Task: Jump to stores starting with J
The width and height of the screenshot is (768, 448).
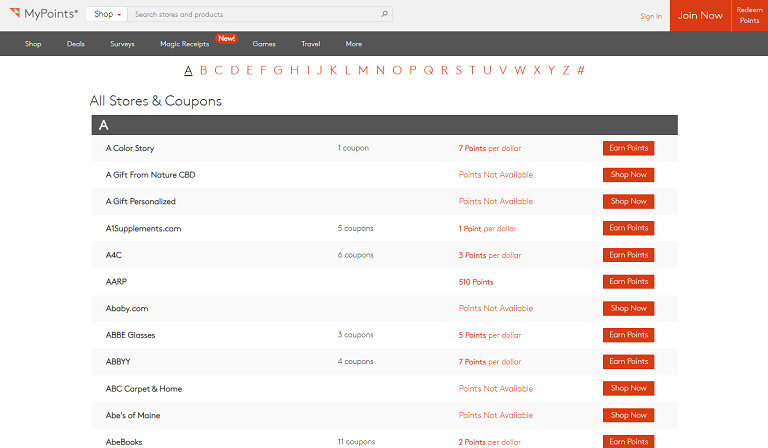Action: tap(319, 71)
